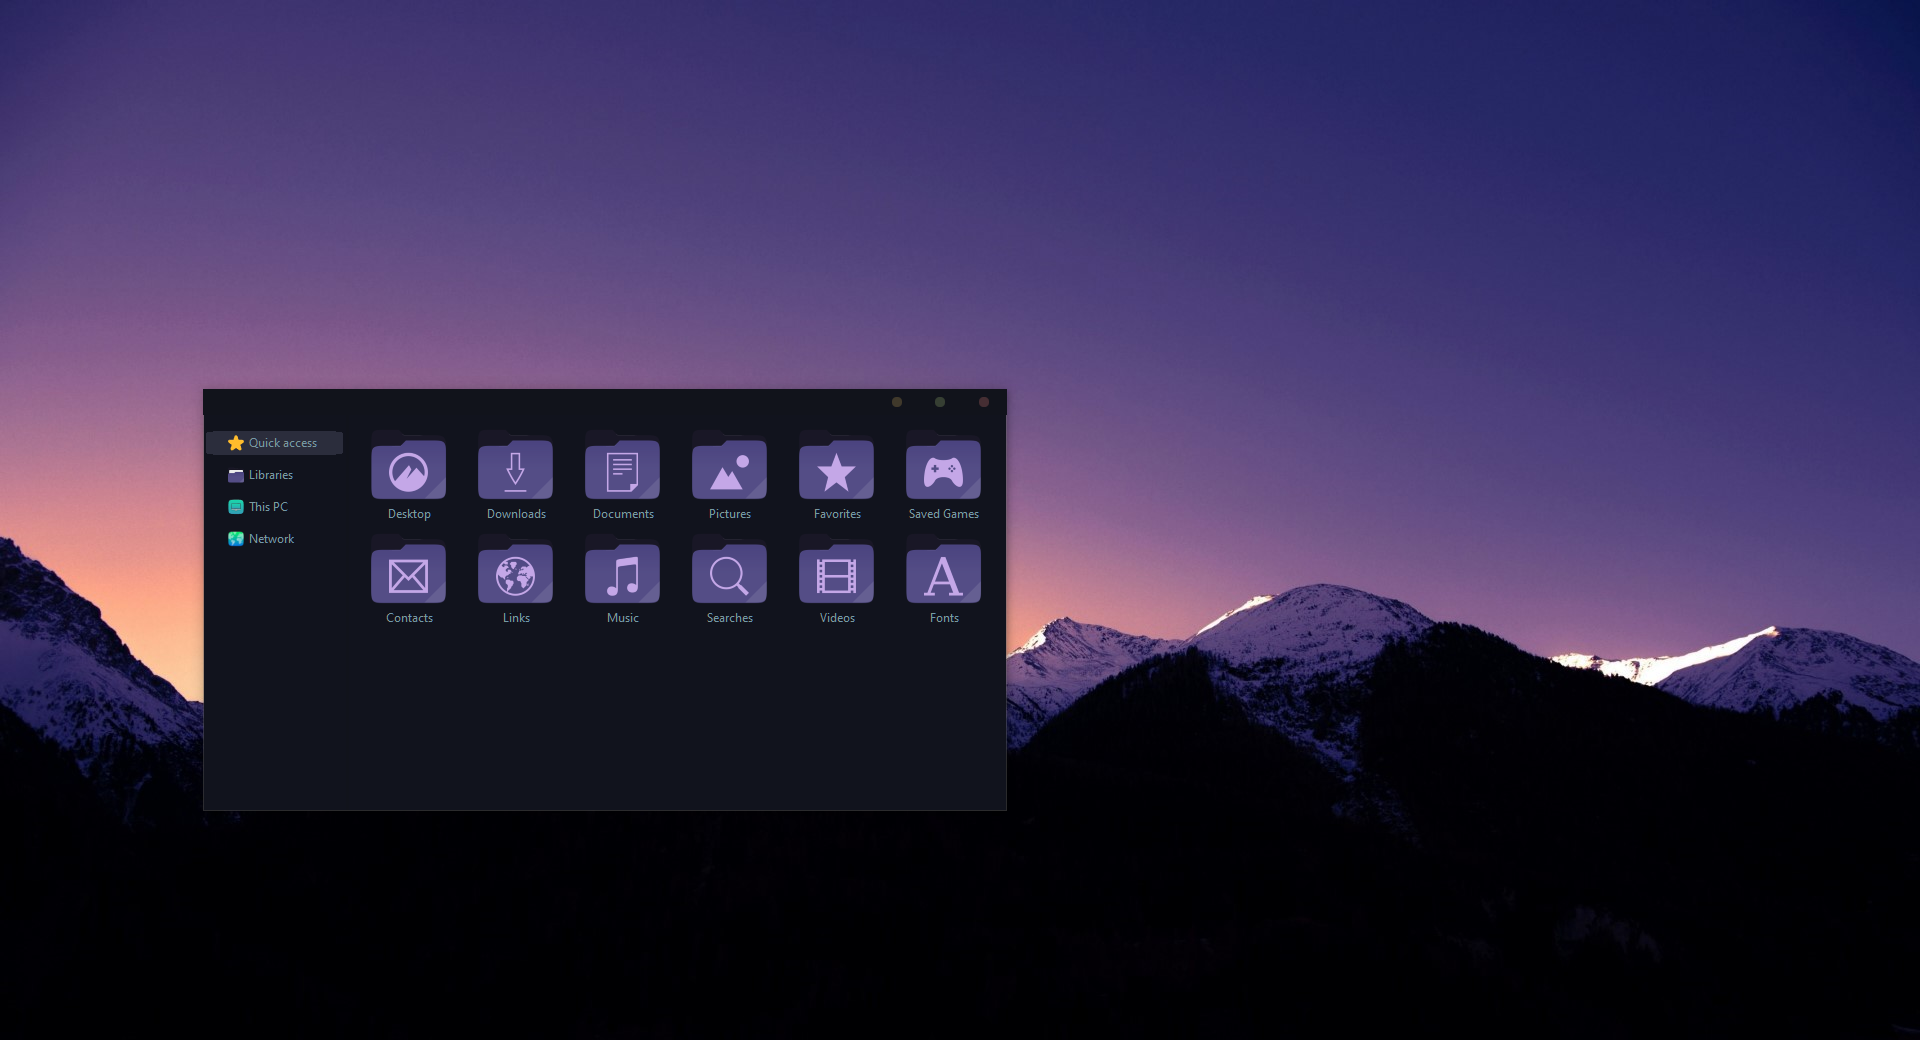Select the Searches magnifier folder
1920x1040 pixels.
729,575
